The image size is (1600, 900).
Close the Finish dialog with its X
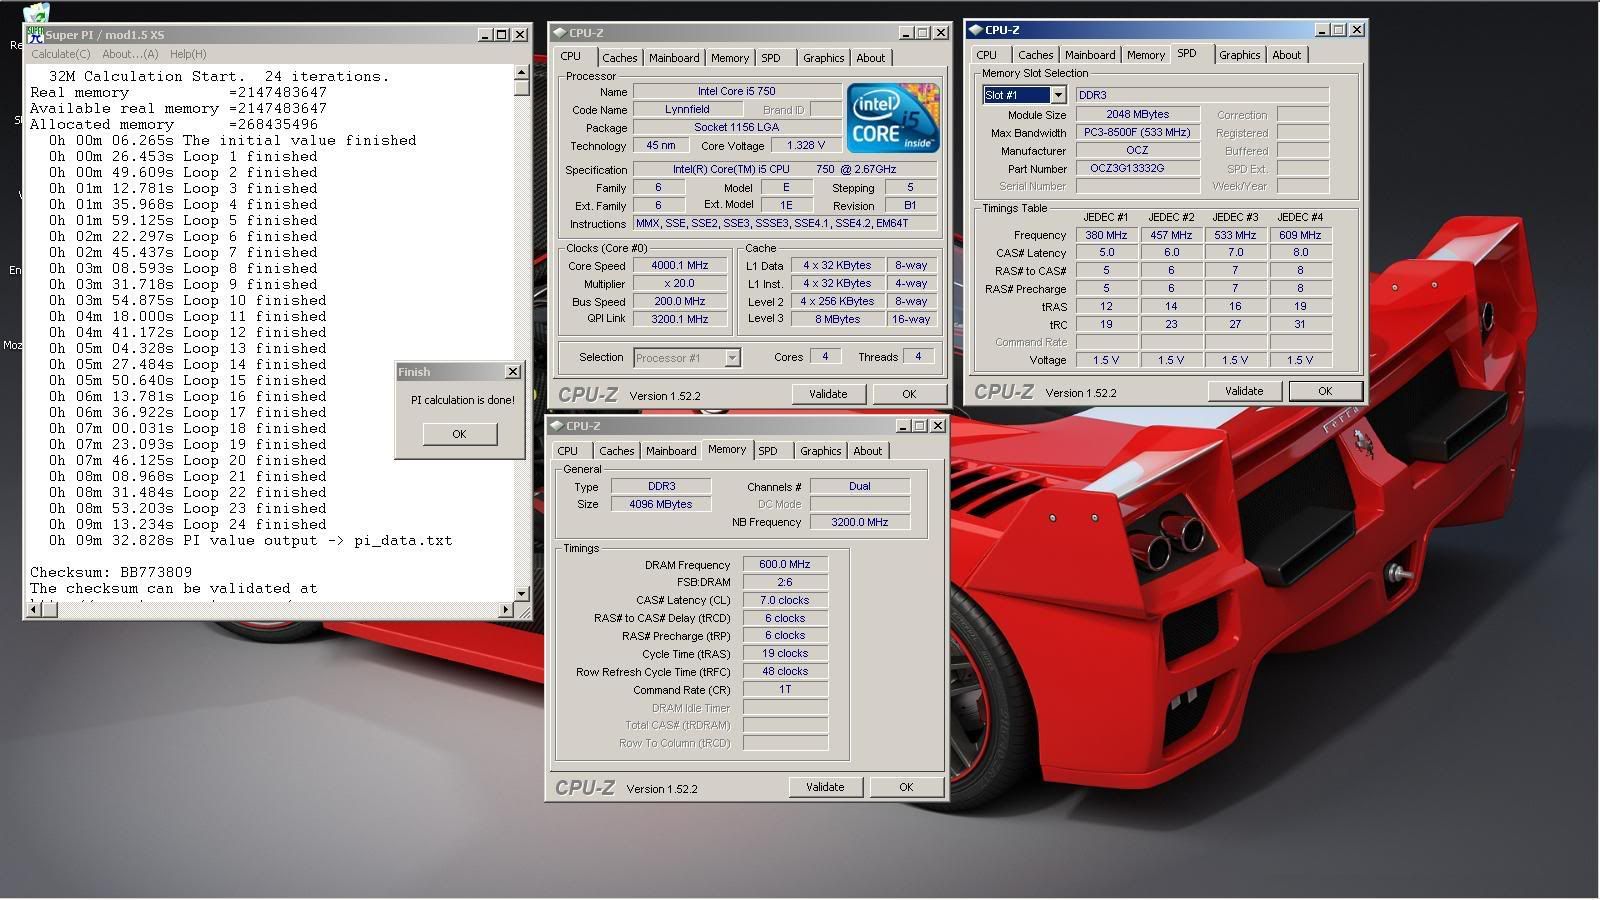[512, 372]
